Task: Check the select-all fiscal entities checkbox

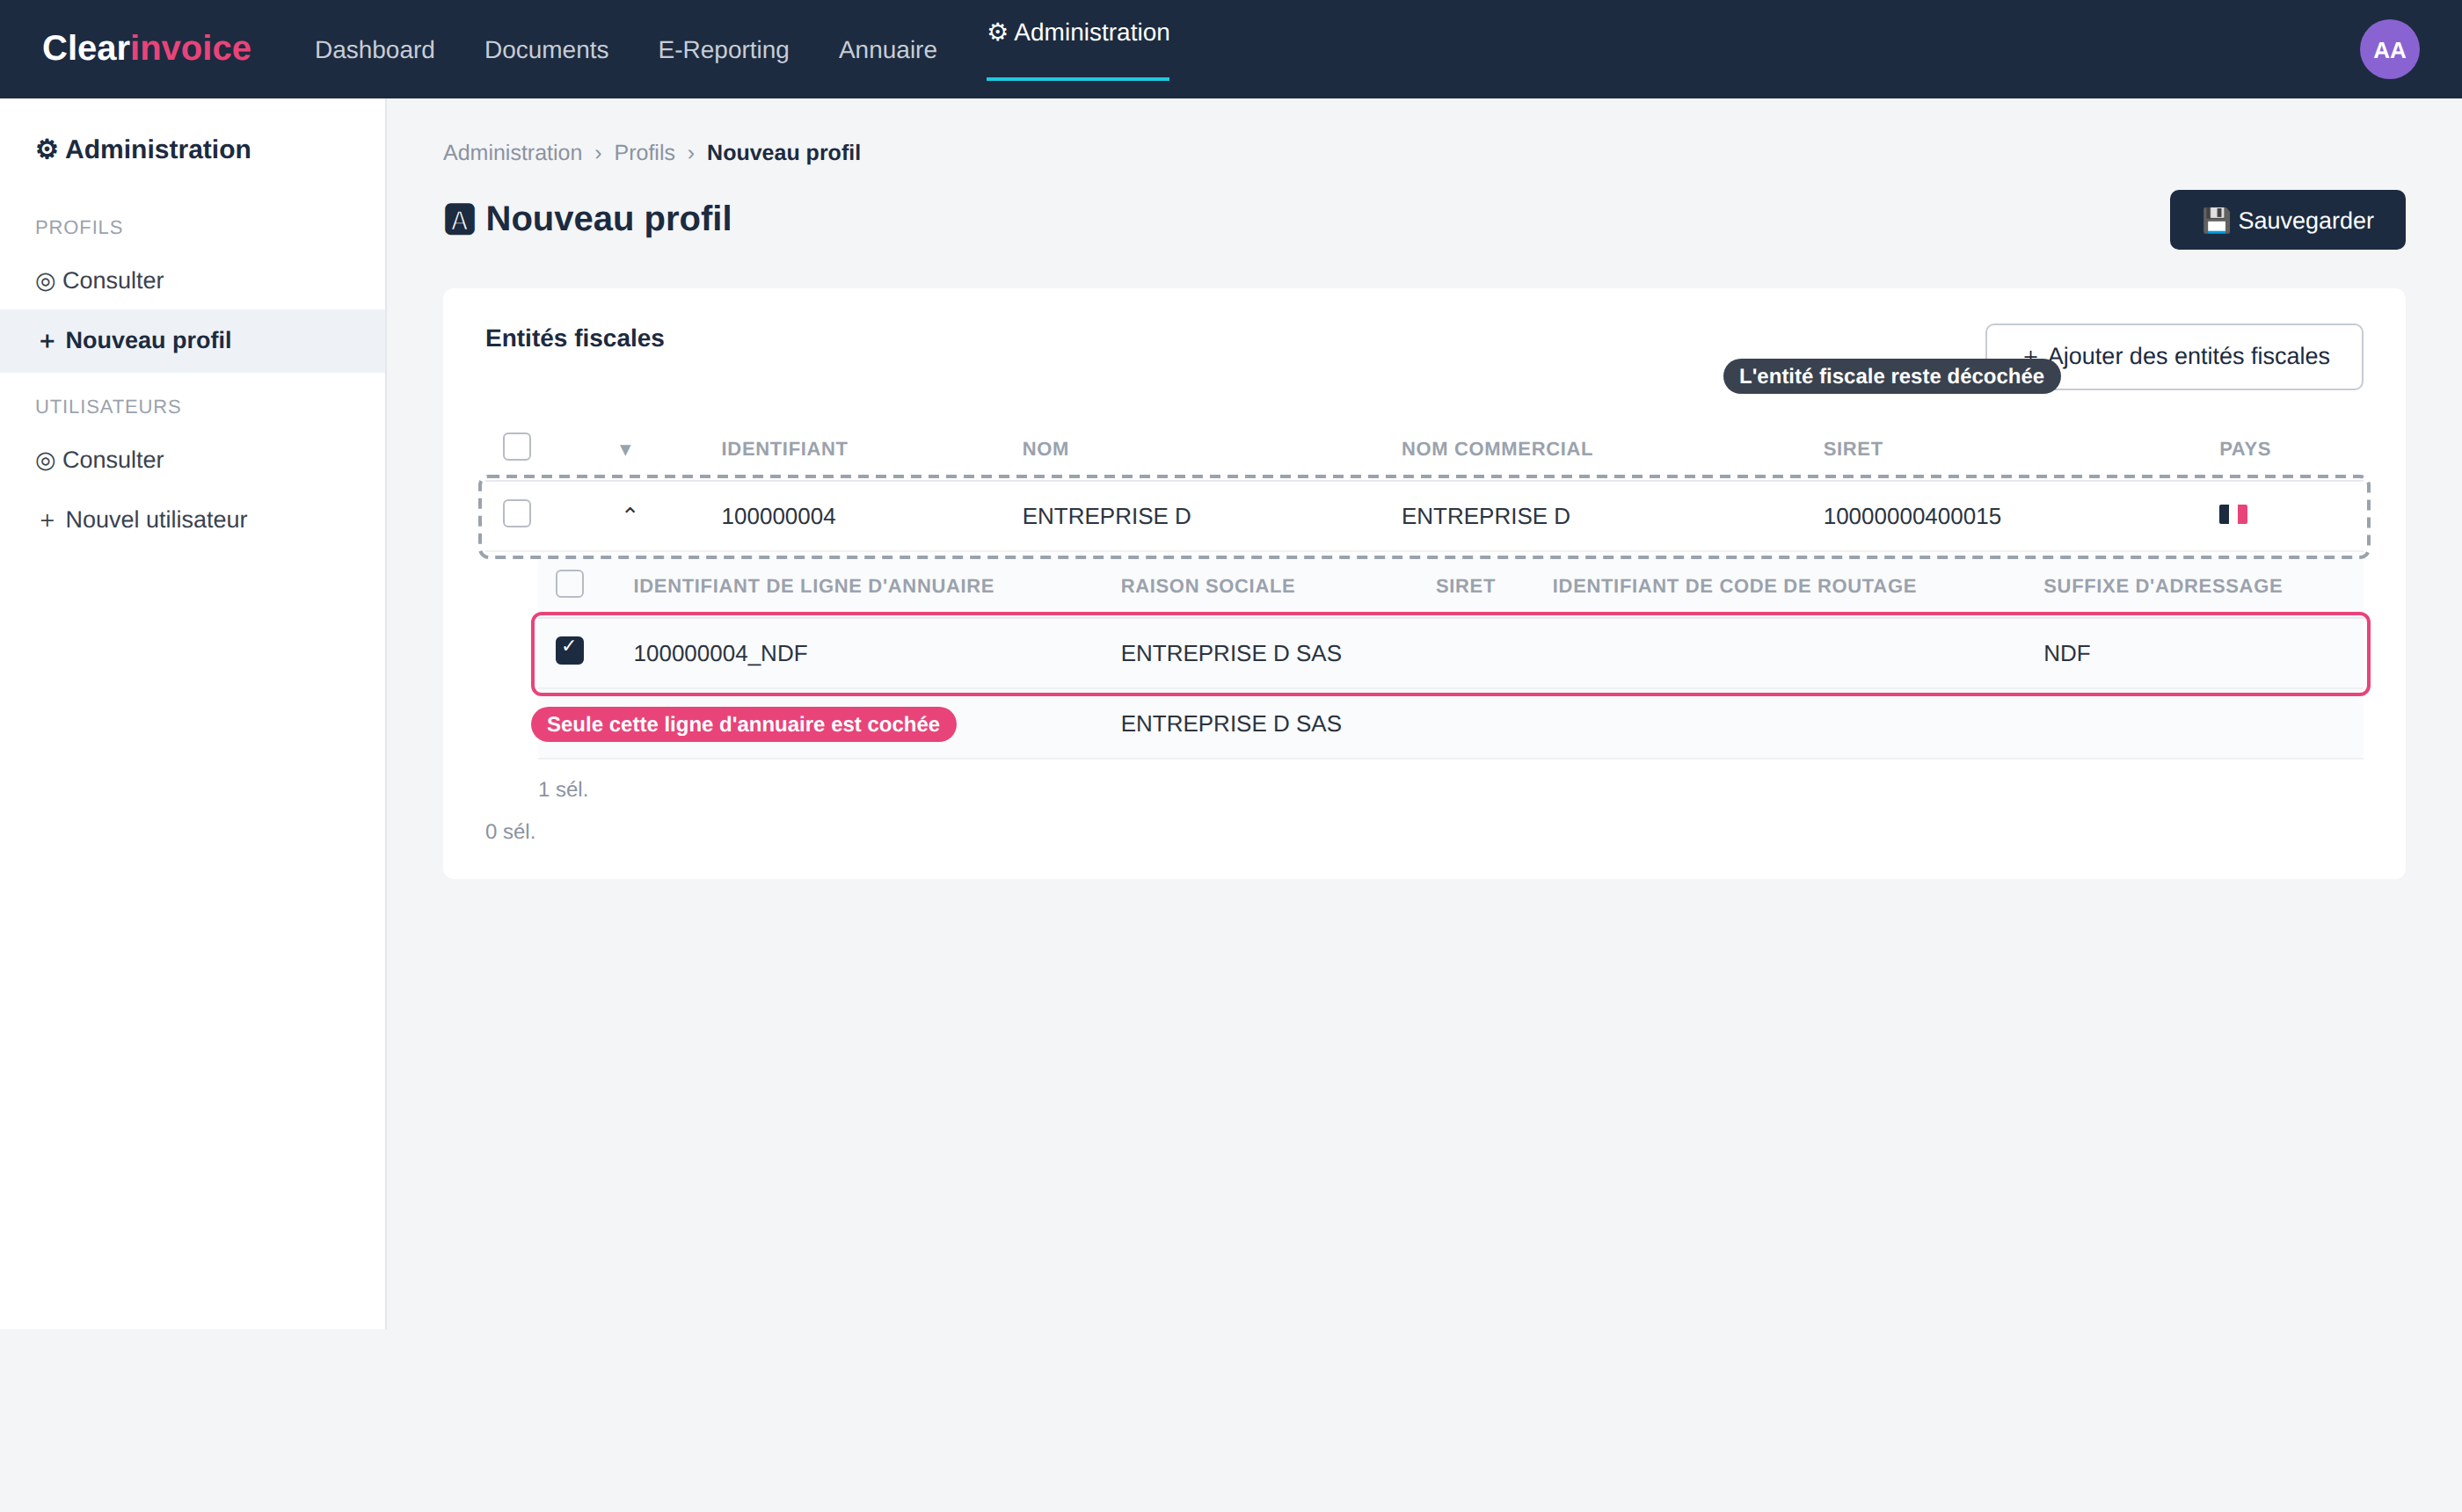Action: pos(516,446)
